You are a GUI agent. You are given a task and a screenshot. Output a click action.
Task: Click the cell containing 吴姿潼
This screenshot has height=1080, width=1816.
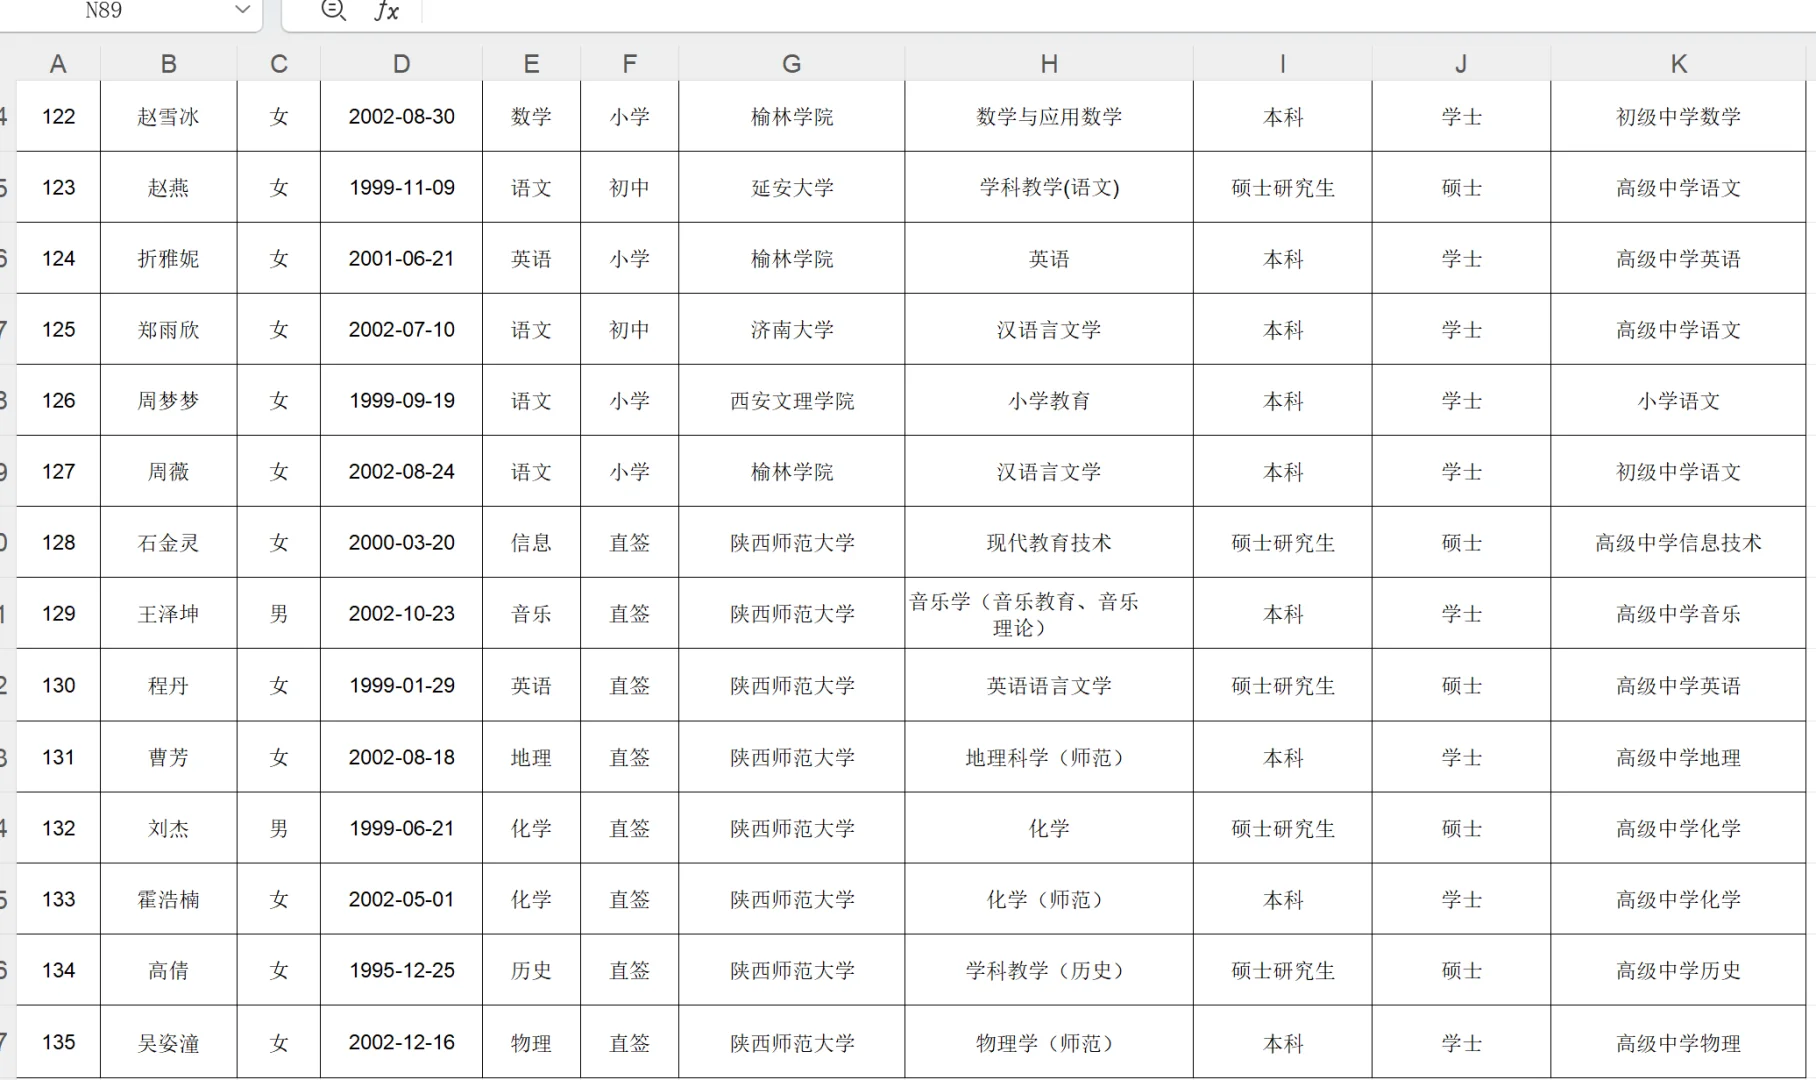click(x=168, y=1041)
